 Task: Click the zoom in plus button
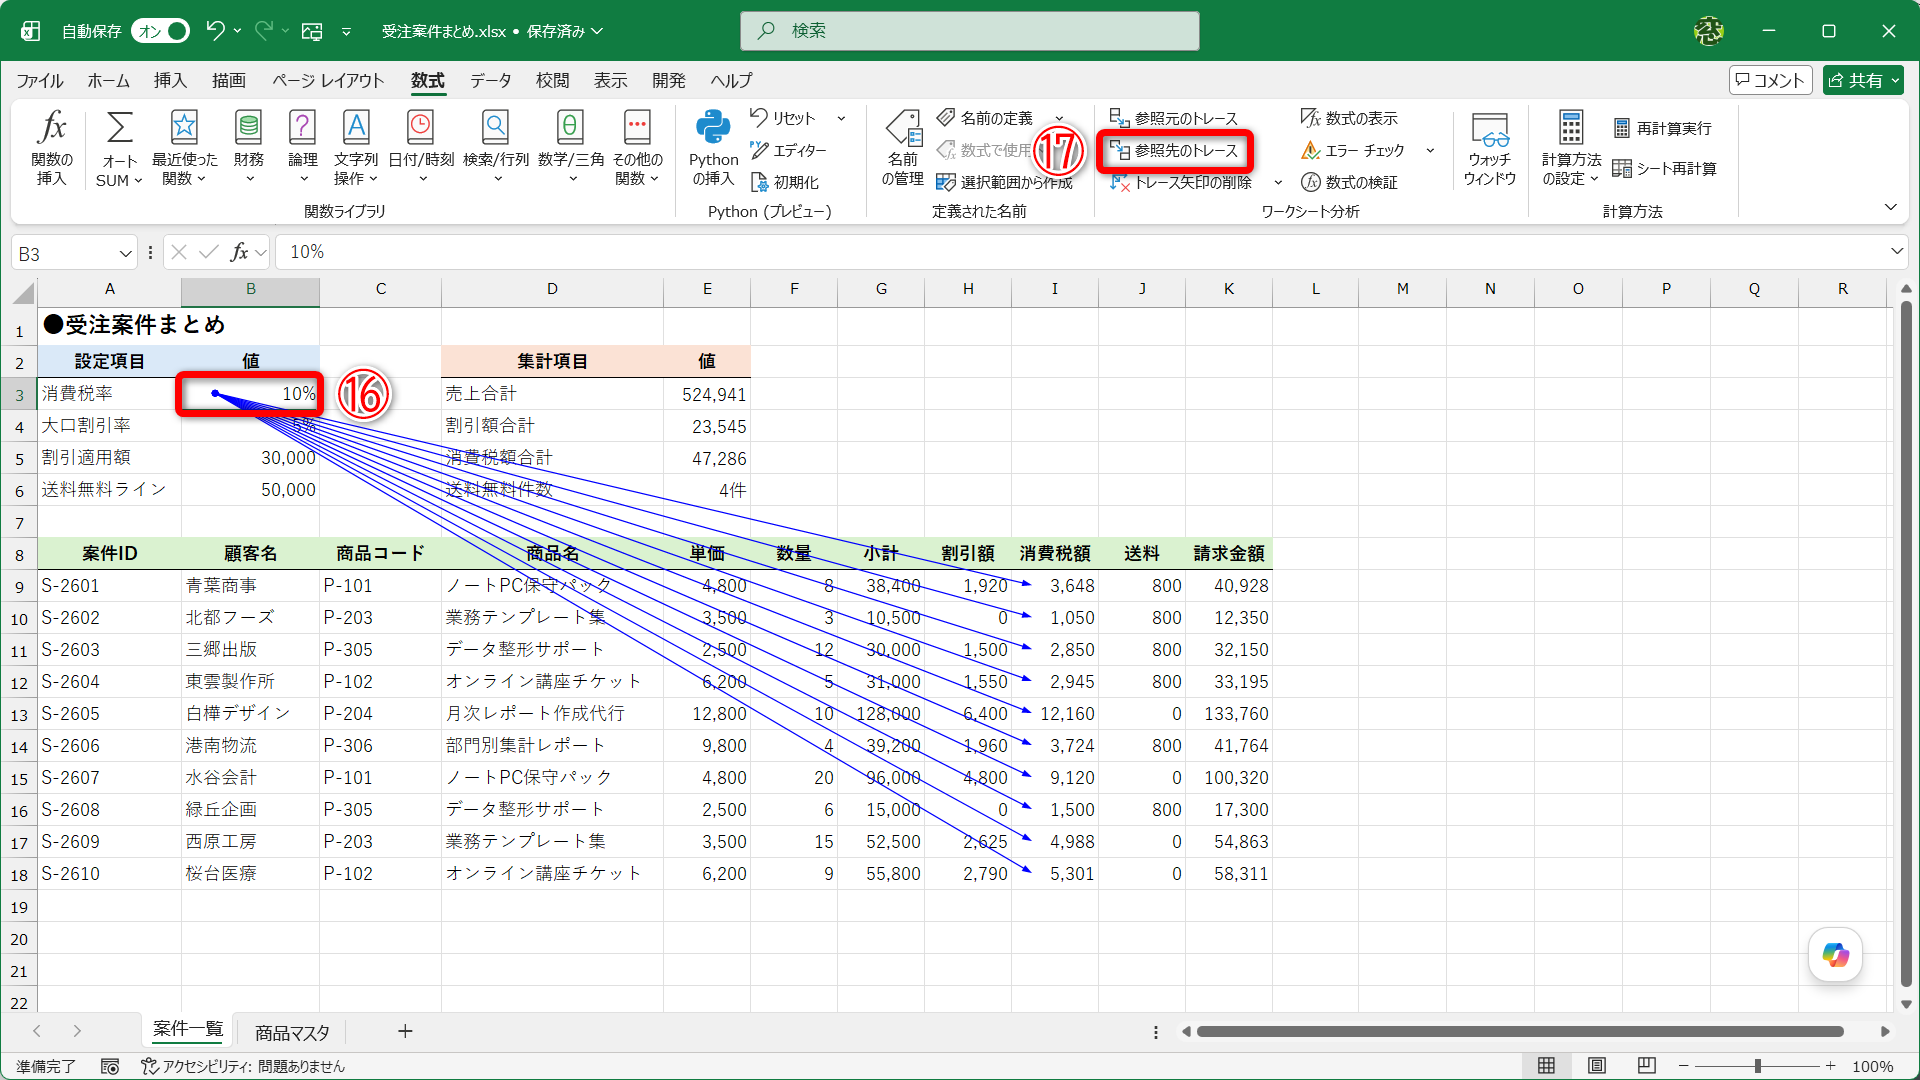point(1830,1066)
